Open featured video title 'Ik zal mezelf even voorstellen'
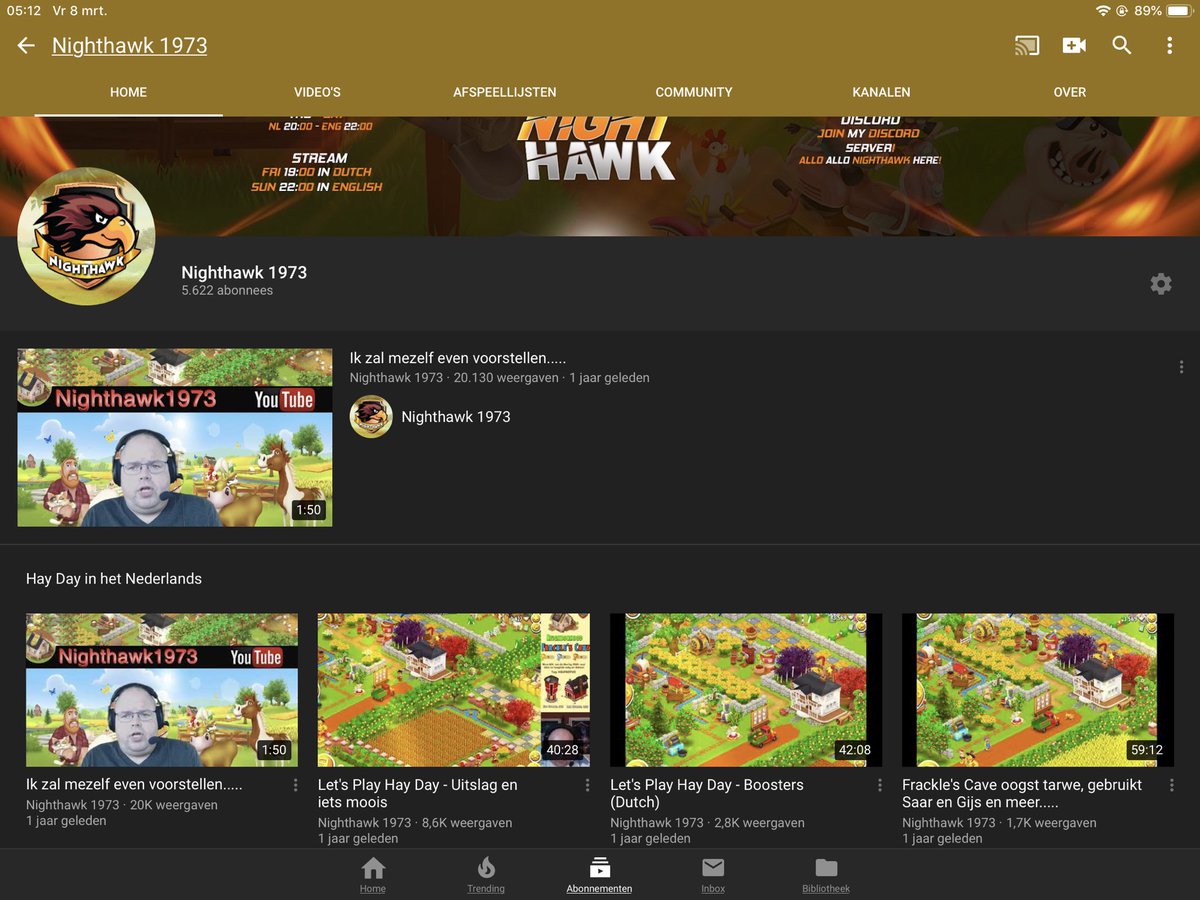This screenshot has height=900, width=1200. pos(458,358)
